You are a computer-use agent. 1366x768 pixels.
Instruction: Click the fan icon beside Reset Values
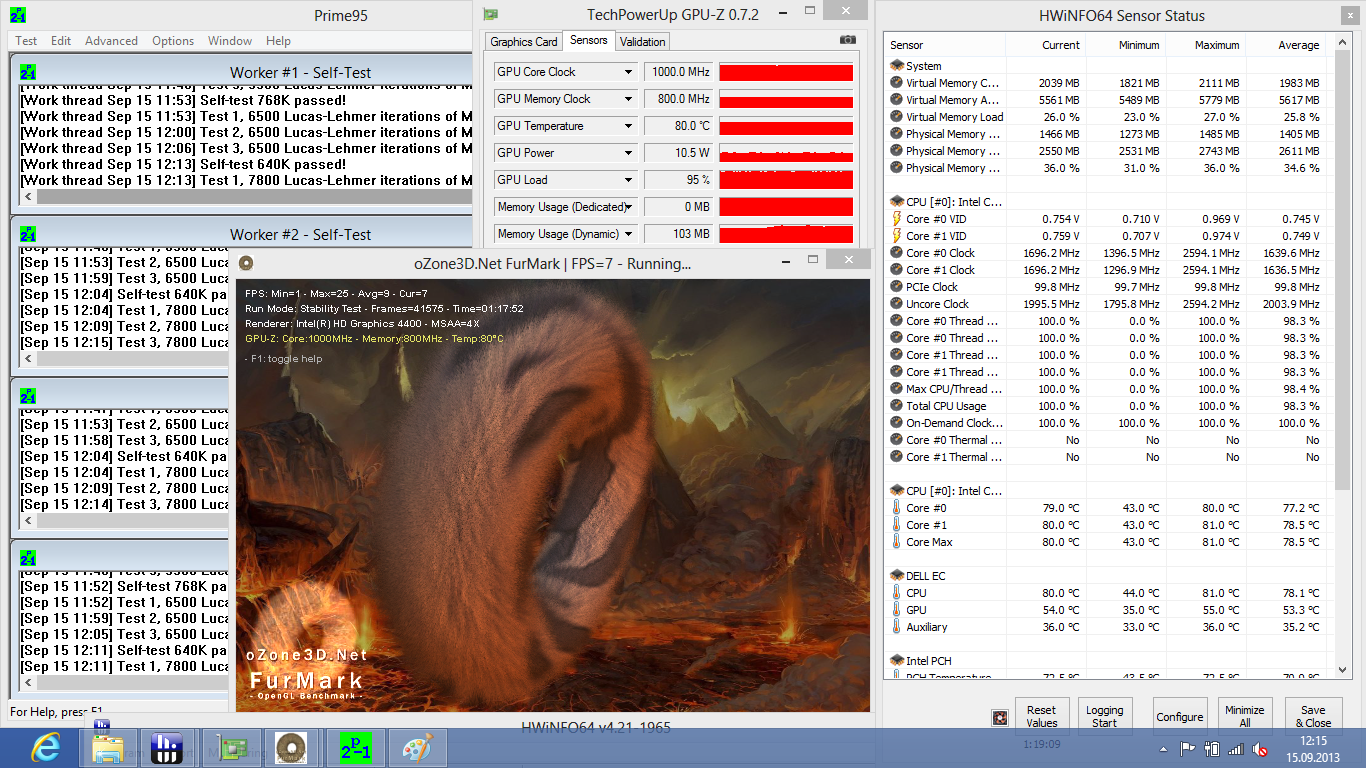(x=998, y=717)
